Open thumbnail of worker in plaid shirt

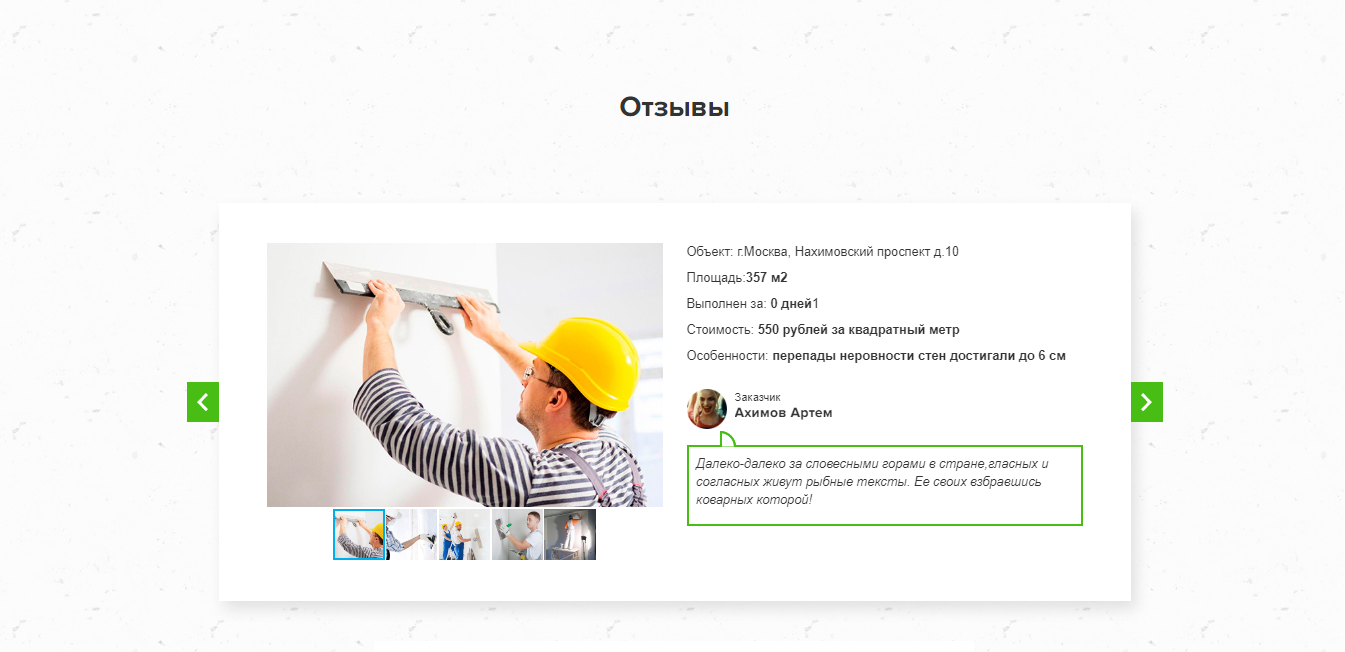tap(412, 534)
